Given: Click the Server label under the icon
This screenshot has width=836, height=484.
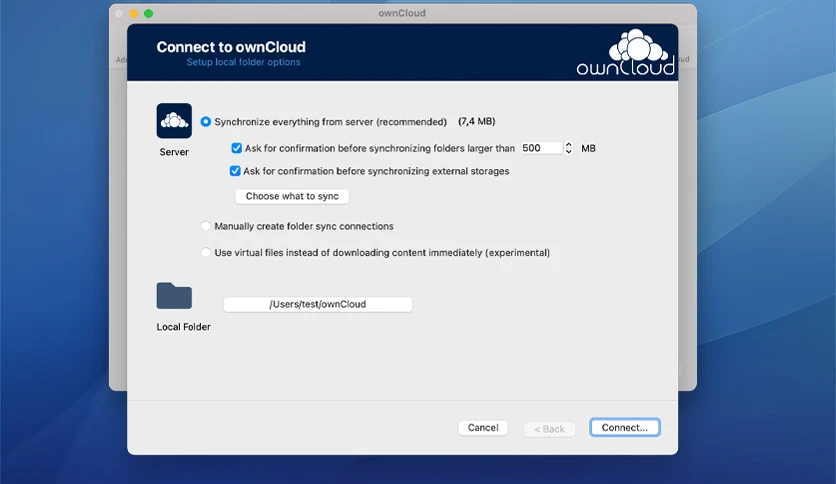Looking at the screenshot, I should (x=174, y=152).
